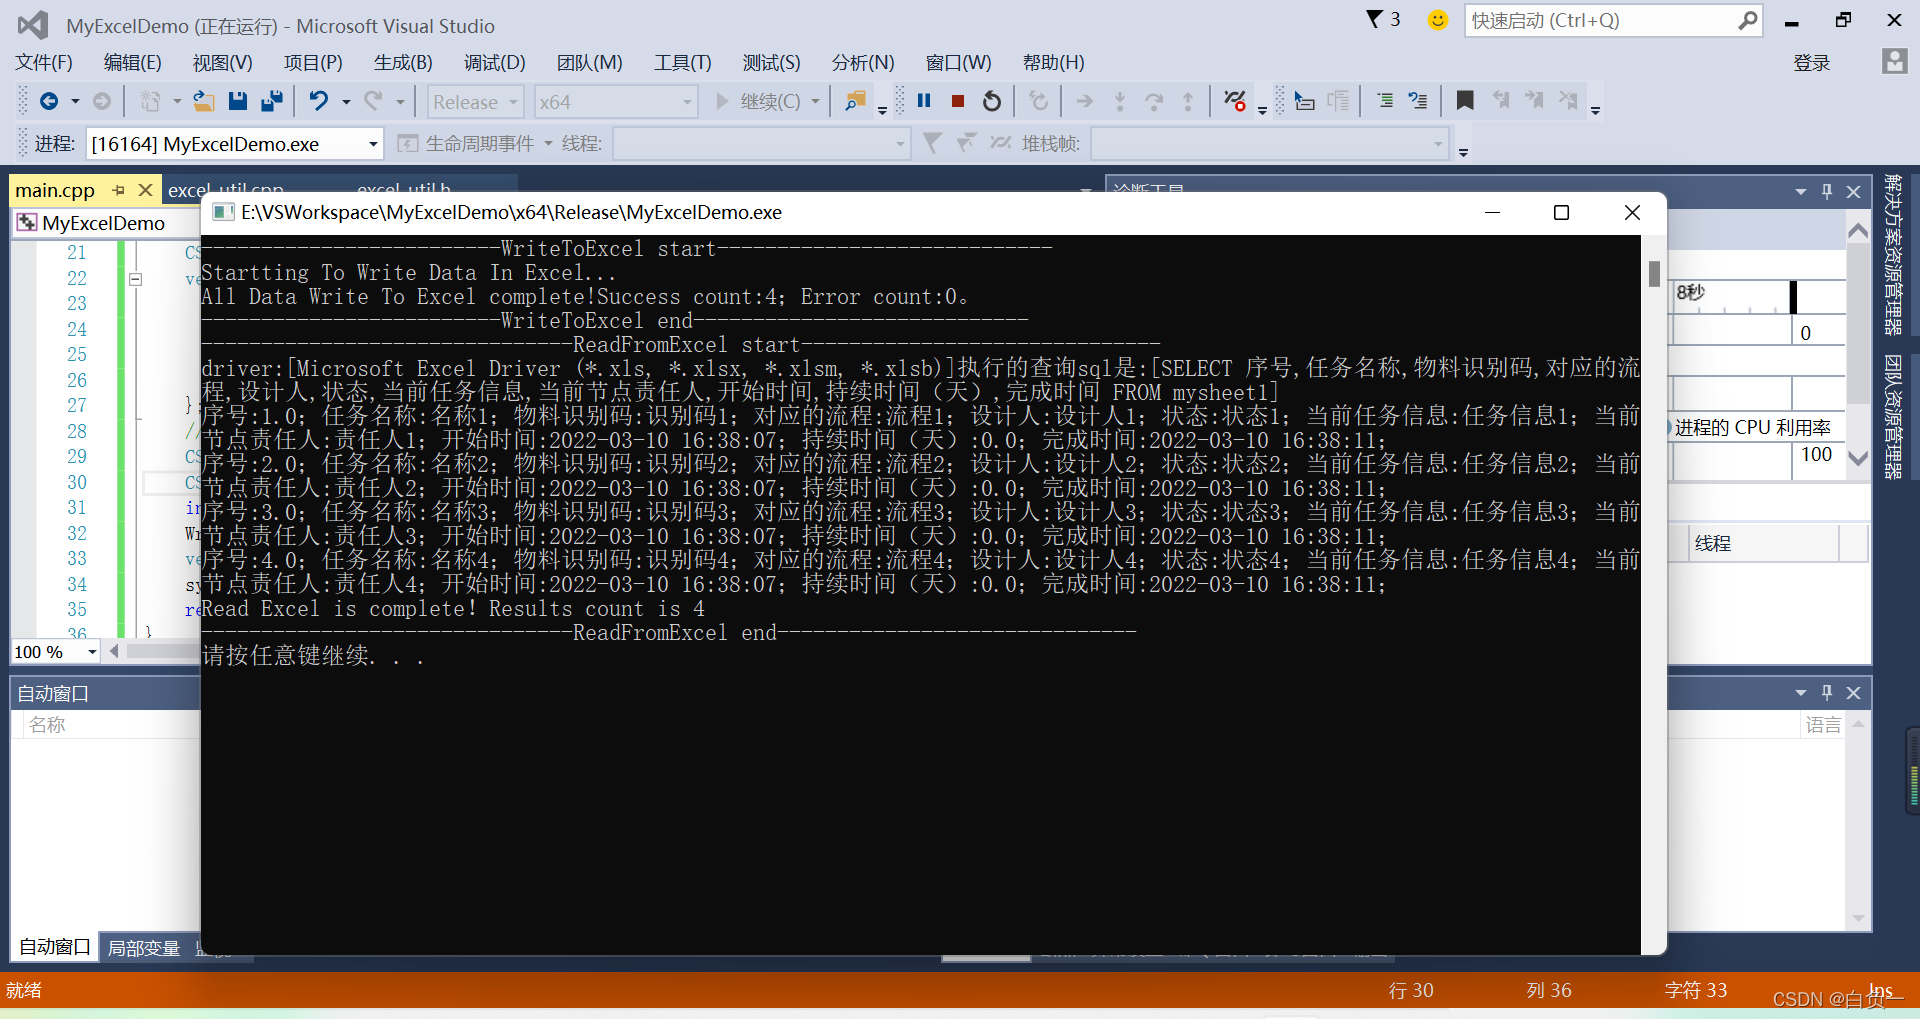Screen dimensions: 1920x1019
Task: Click the diagnostic panel scroll up arrow
Action: (x=1858, y=231)
